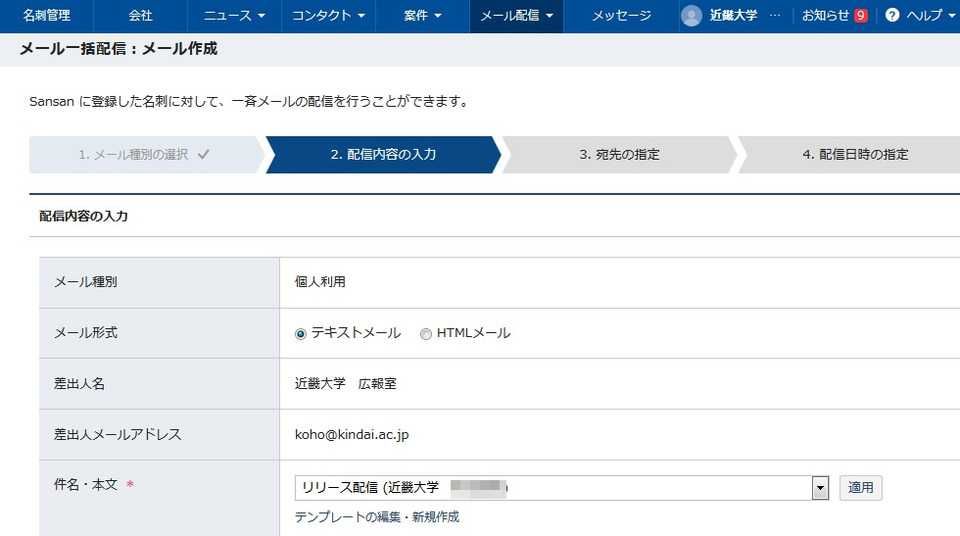This screenshot has height=536, width=960.
Task: Click the メール種別 label
Action: [x=86, y=282]
